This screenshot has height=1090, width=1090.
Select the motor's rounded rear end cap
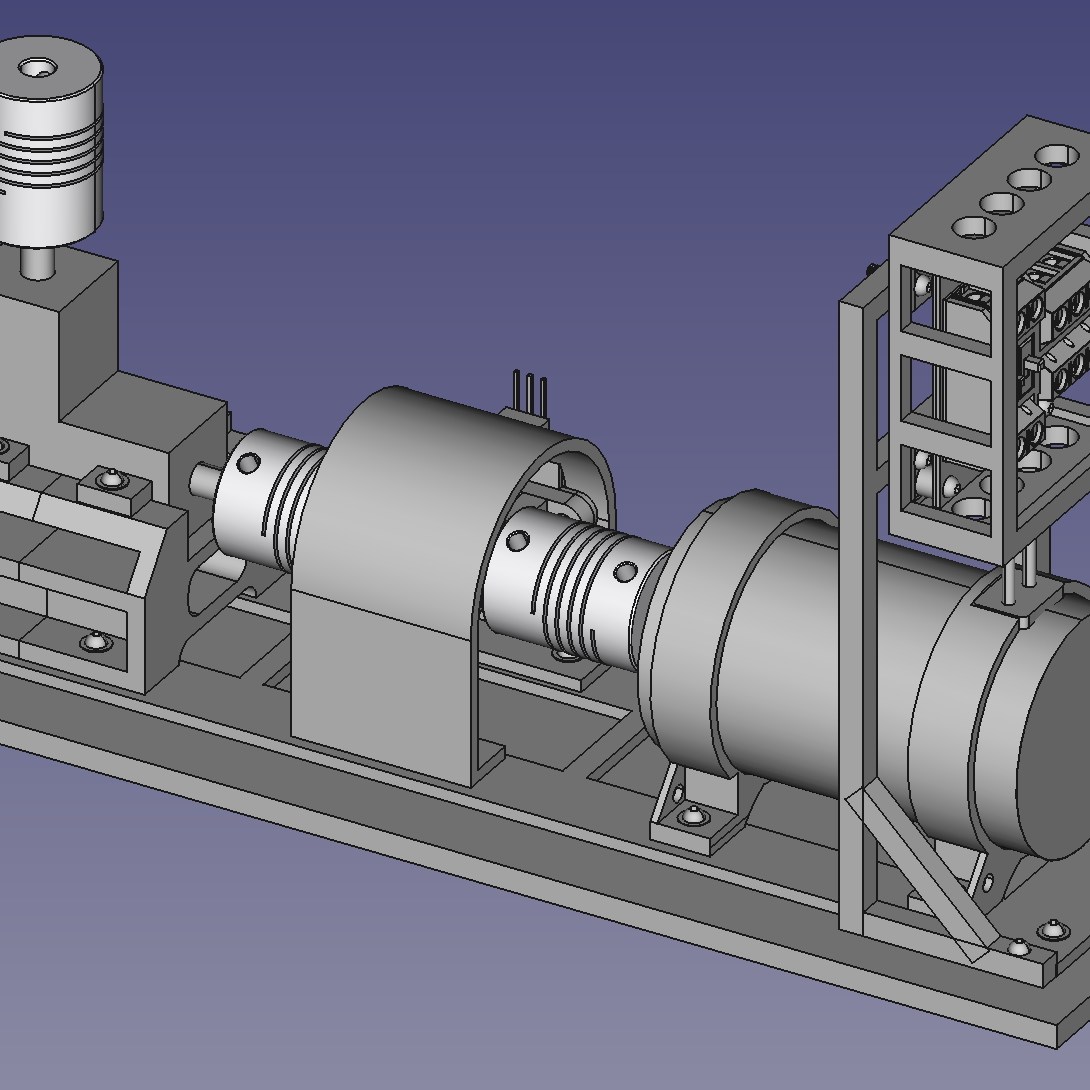[x=1055, y=730]
